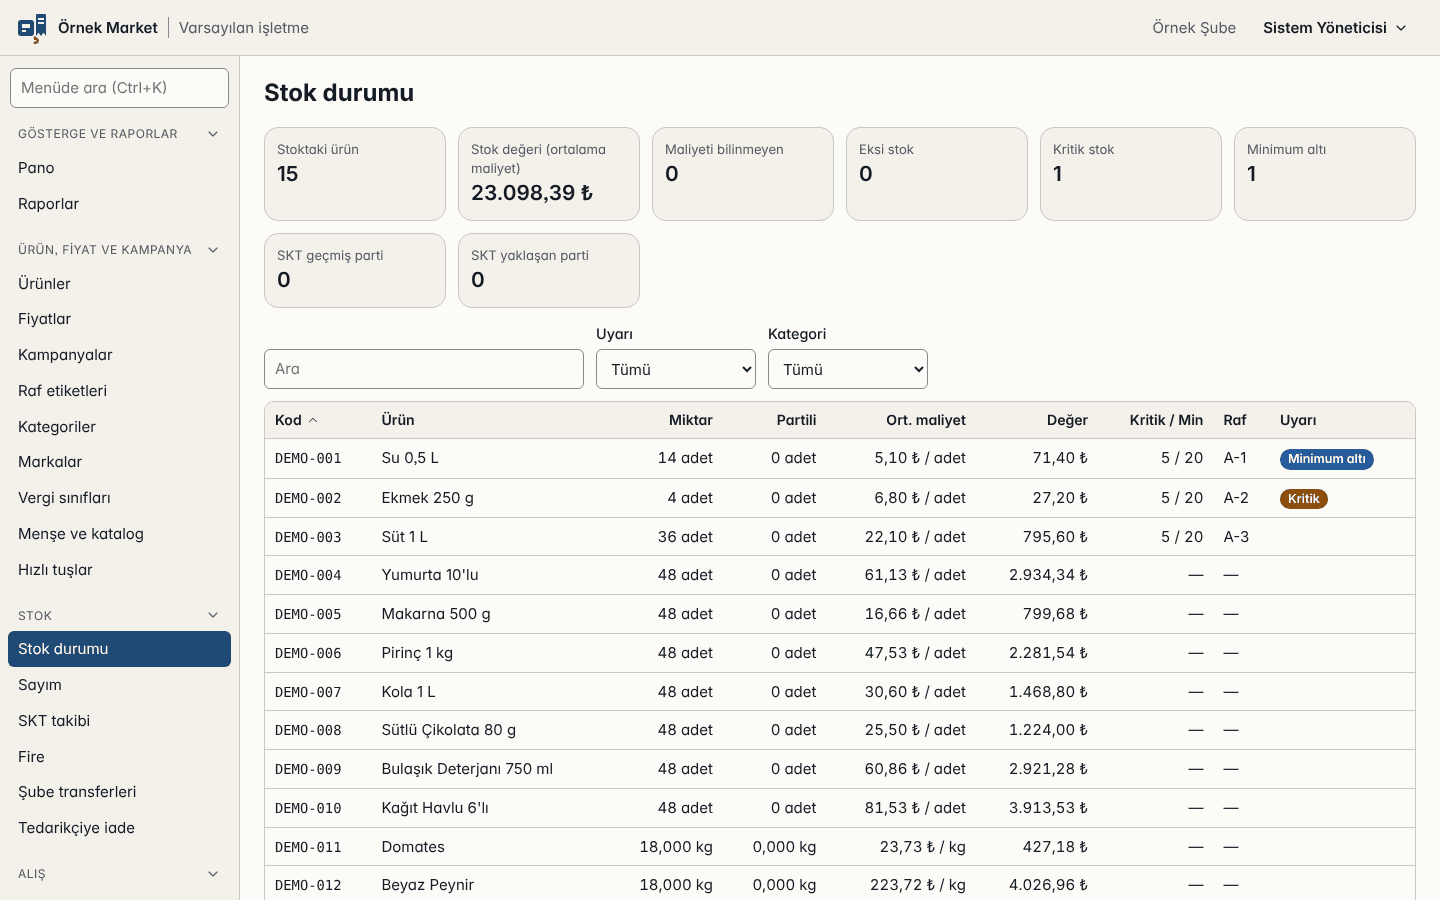Click the Kritik stok summary card
Image resolution: width=1440 pixels, height=900 pixels.
1131,174
